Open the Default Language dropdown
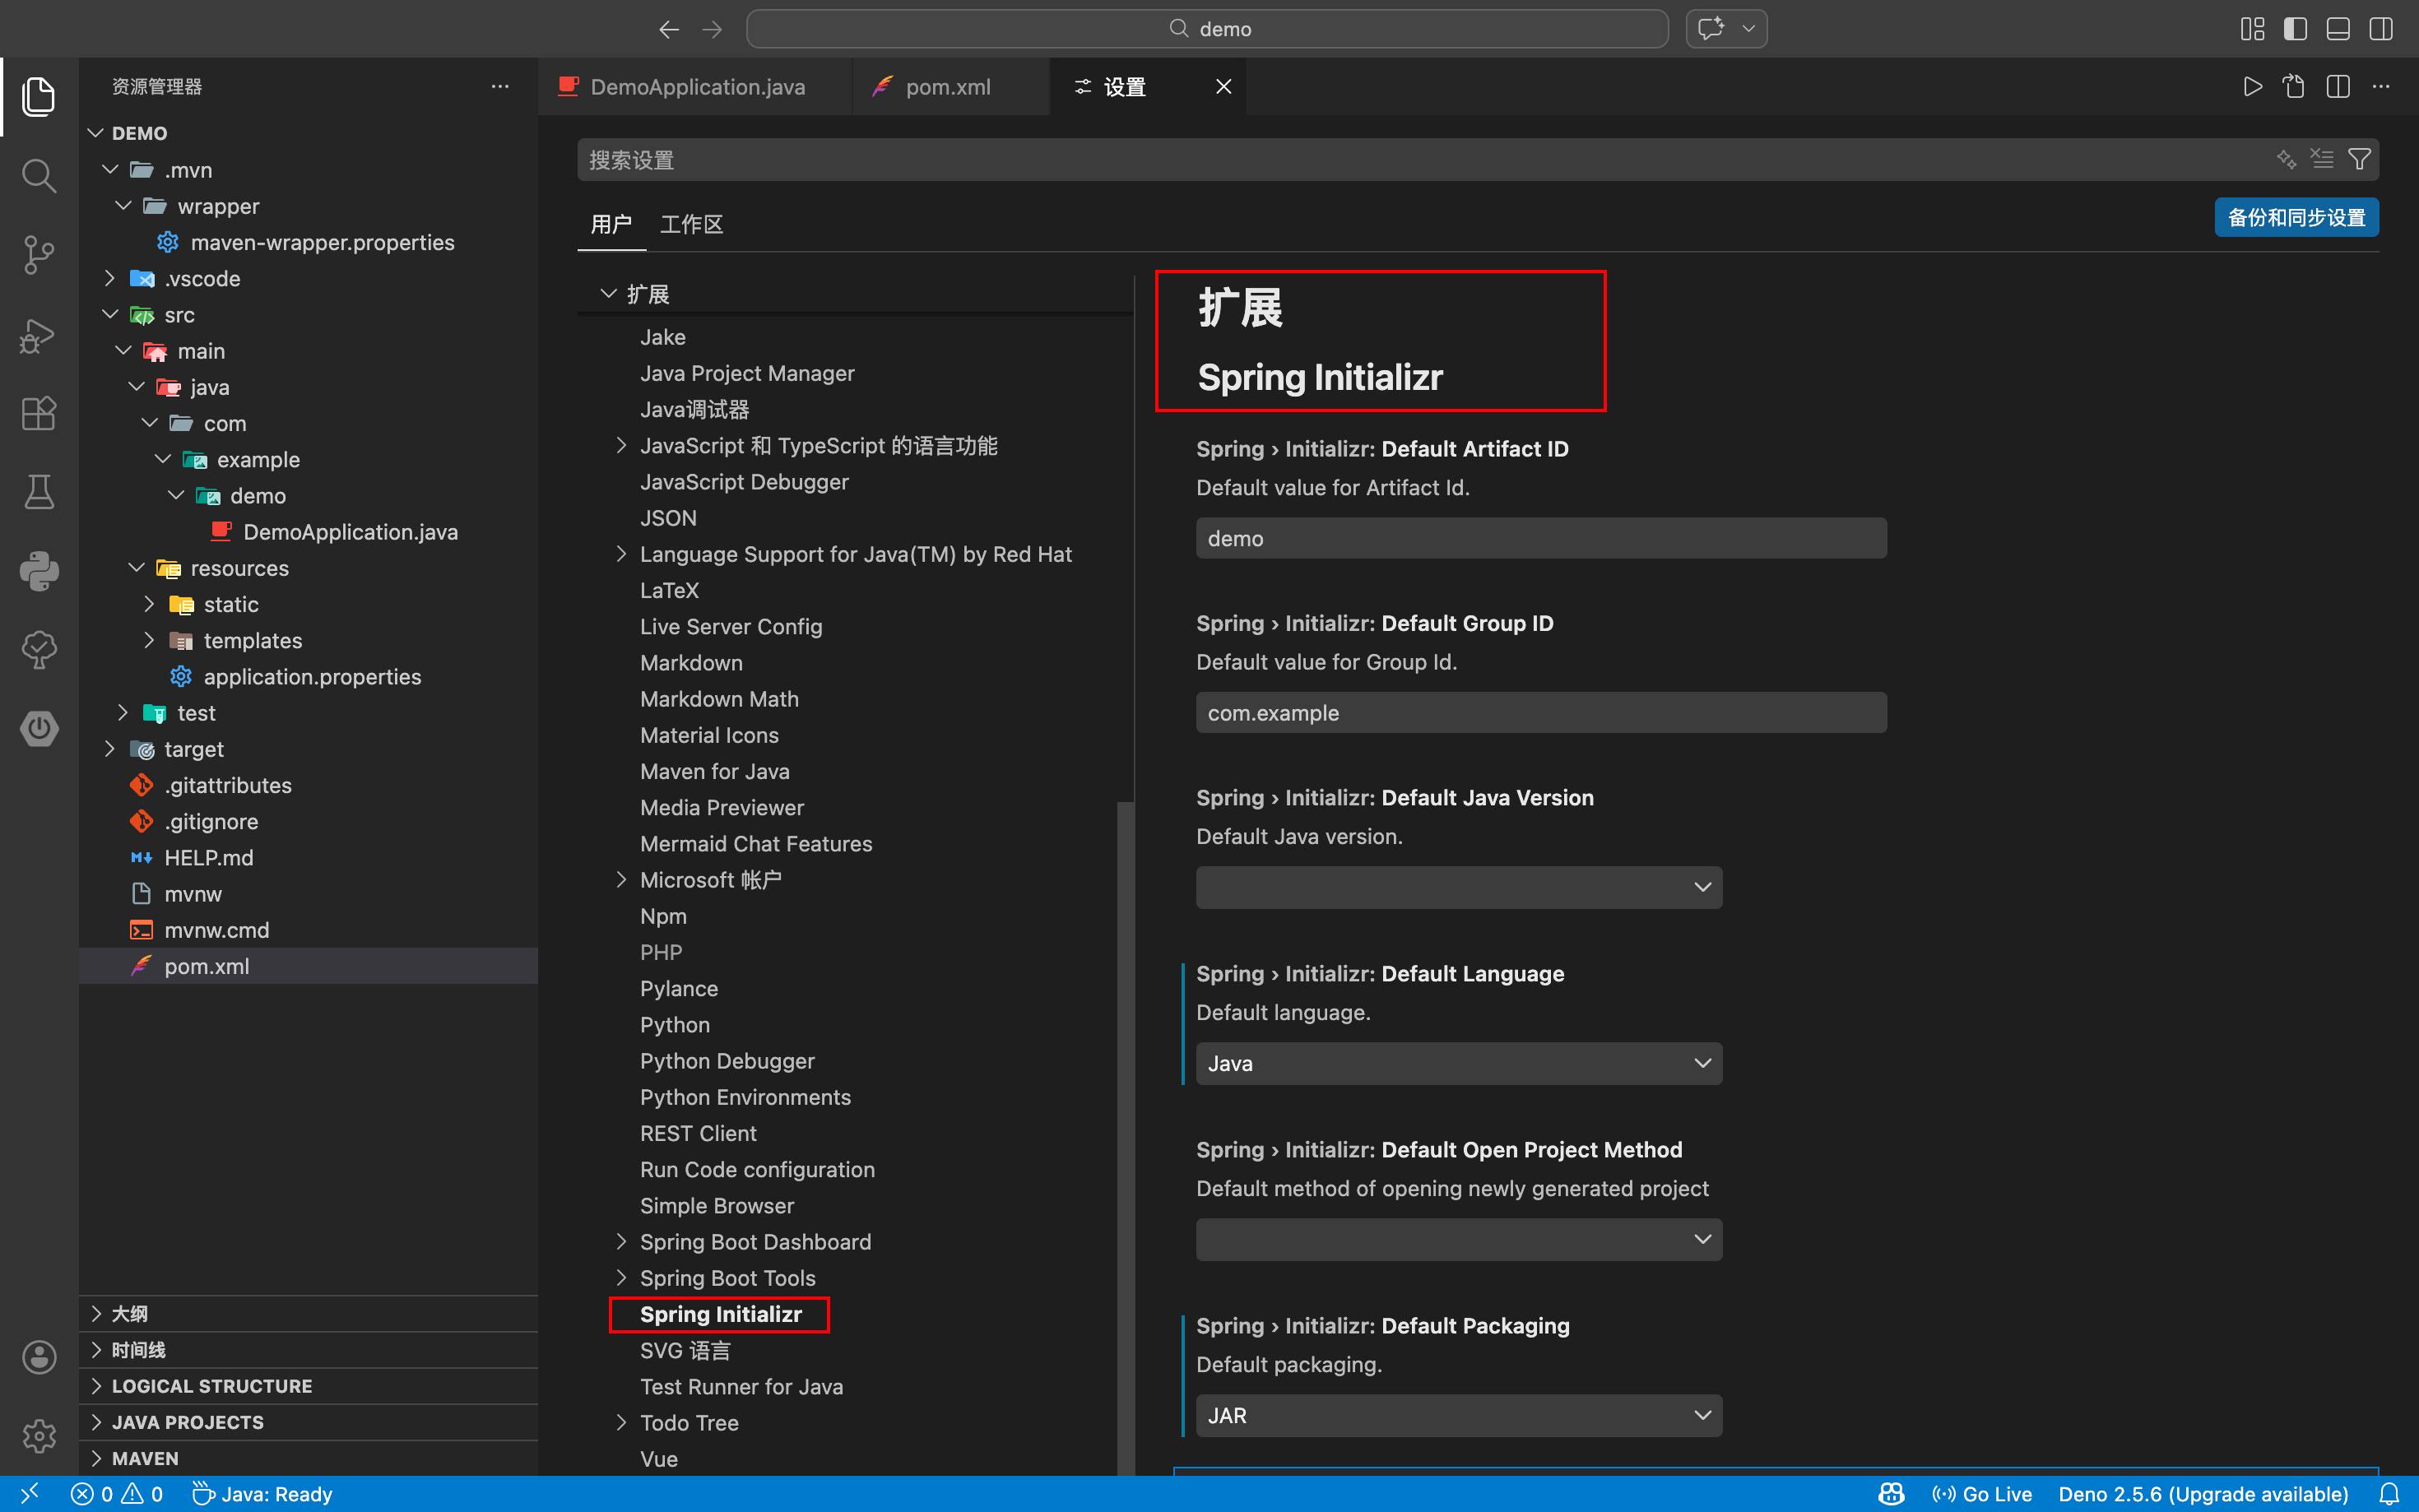Viewport: 2419px width, 1512px height. point(1459,1064)
